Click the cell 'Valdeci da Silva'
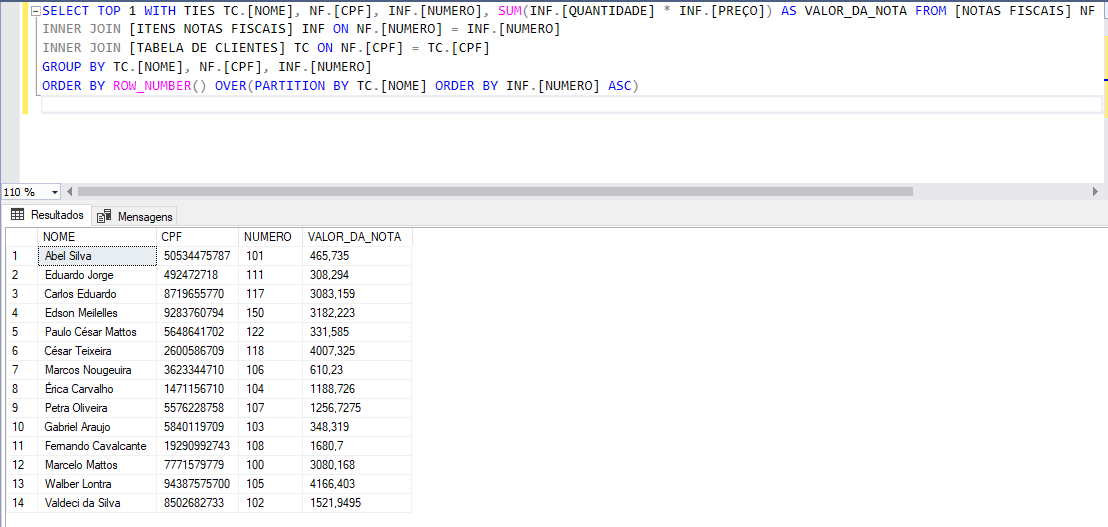The height and width of the screenshot is (527, 1108). (x=97, y=504)
